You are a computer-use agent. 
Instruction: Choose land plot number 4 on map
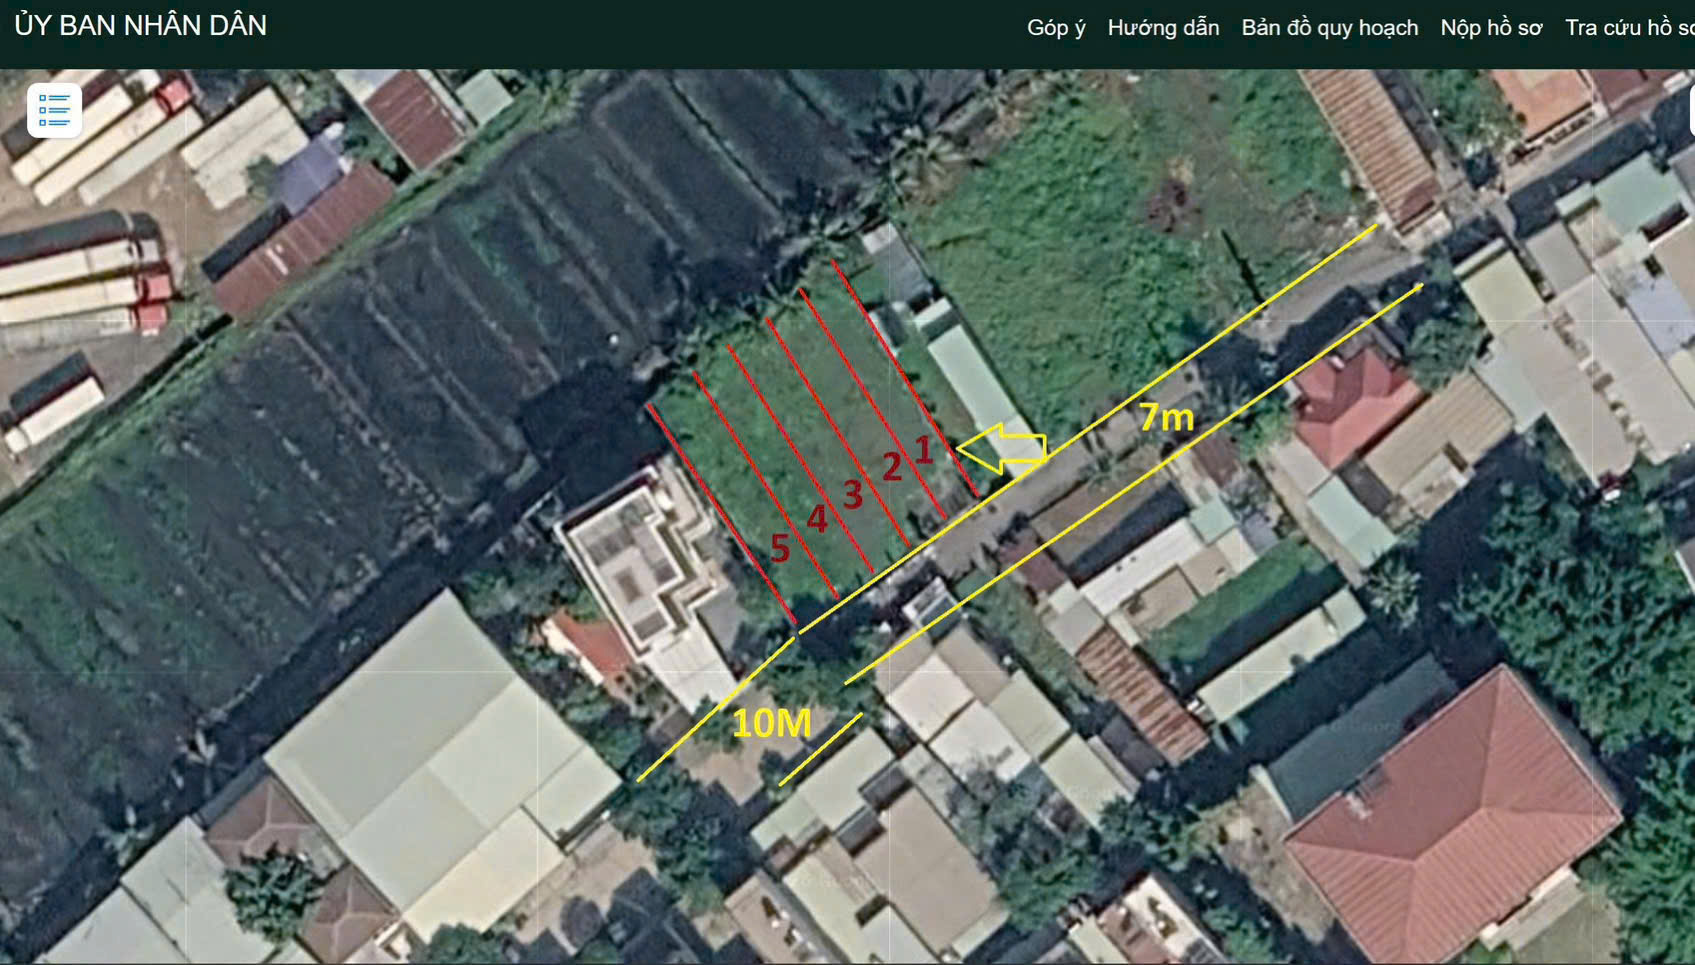click(817, 519)
